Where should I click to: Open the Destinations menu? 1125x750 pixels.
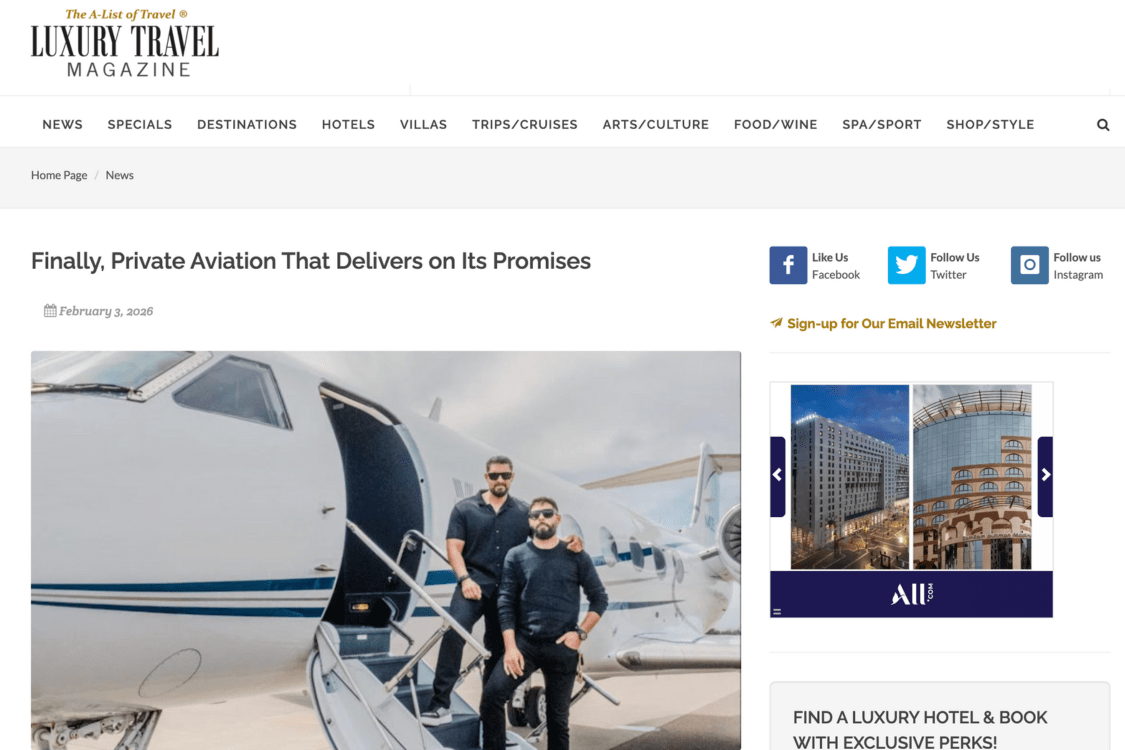247,125
